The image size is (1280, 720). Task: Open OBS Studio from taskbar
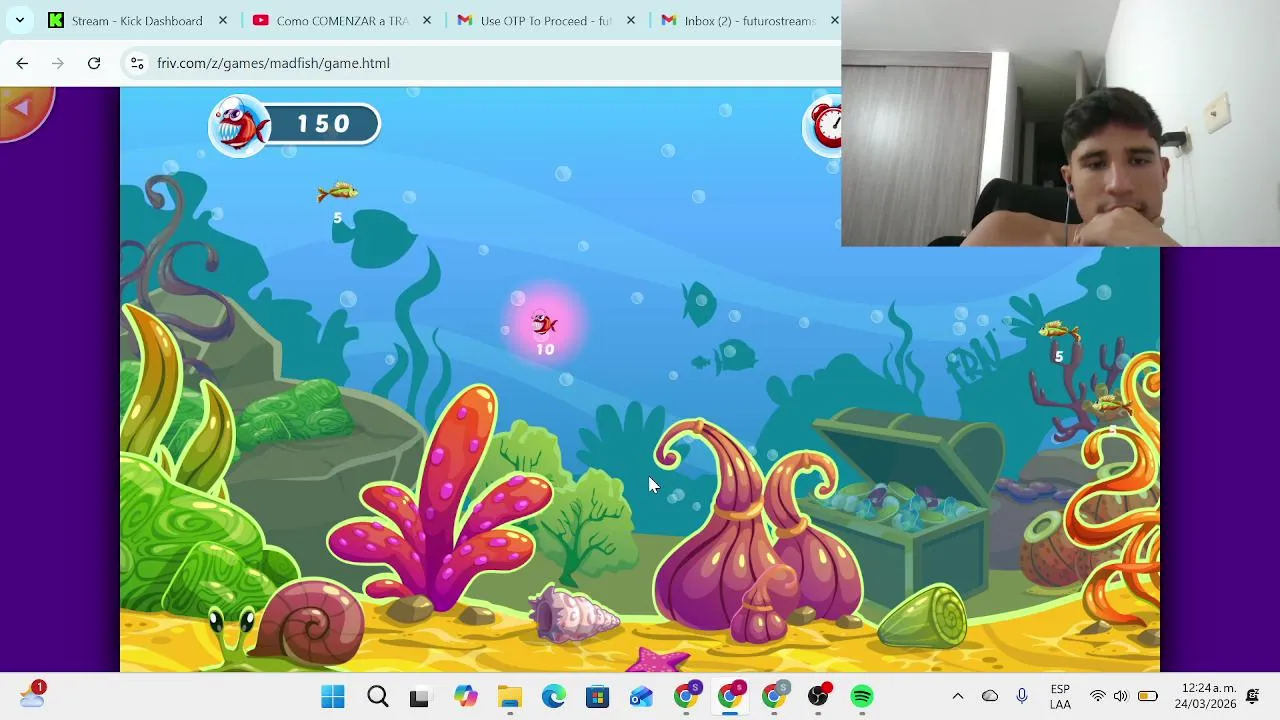pyautogui.click(x=819, y=696)
